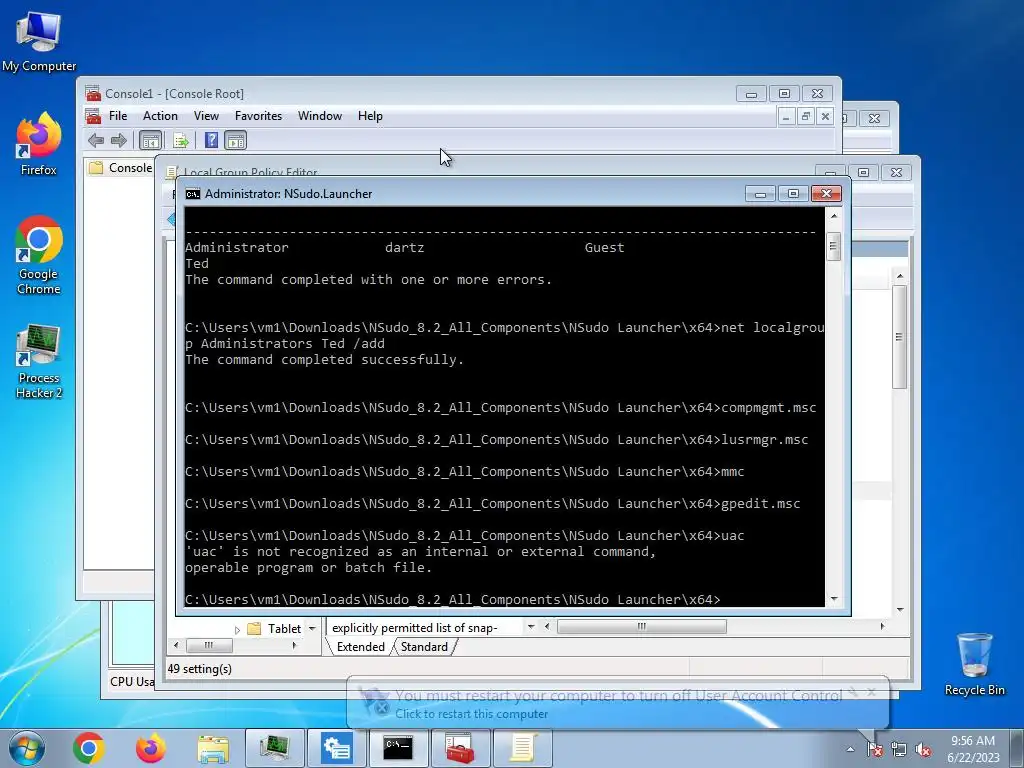This screenshot has width=1024, height=768.
Task: Minimize the NSudo.Launcher window
Action: (x=760, y=193)
